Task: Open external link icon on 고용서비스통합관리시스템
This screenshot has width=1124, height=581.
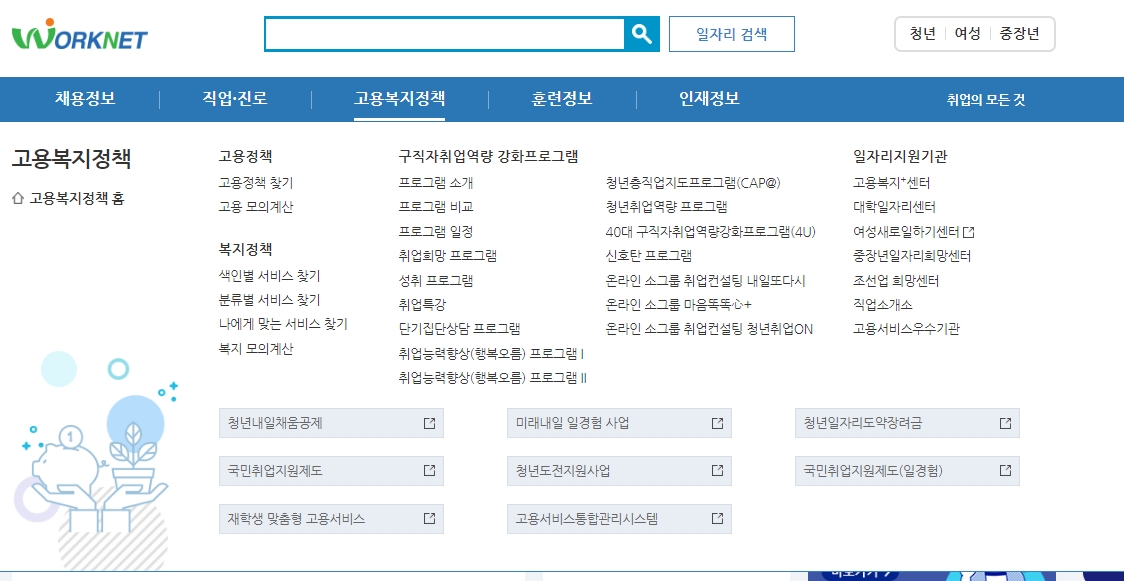Action: (x=716, y=518)
